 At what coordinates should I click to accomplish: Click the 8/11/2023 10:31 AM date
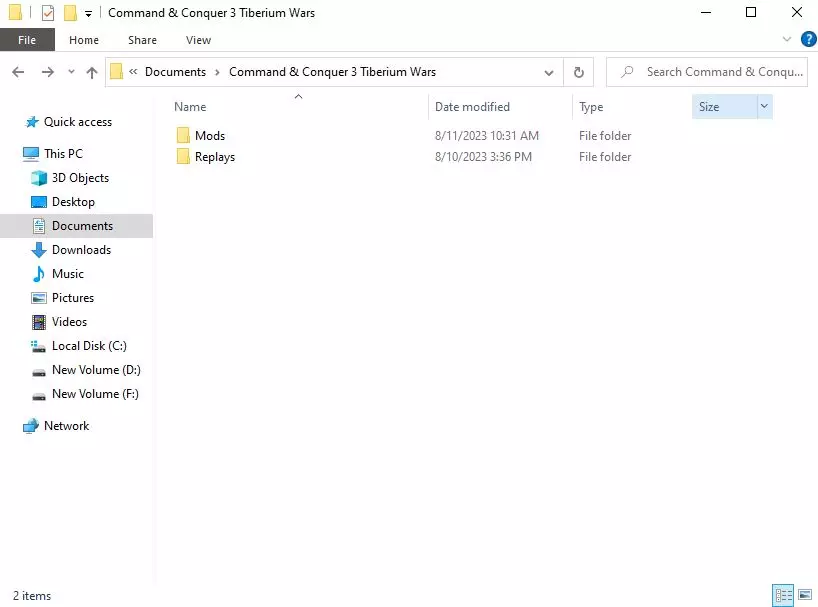pos(486,136)
